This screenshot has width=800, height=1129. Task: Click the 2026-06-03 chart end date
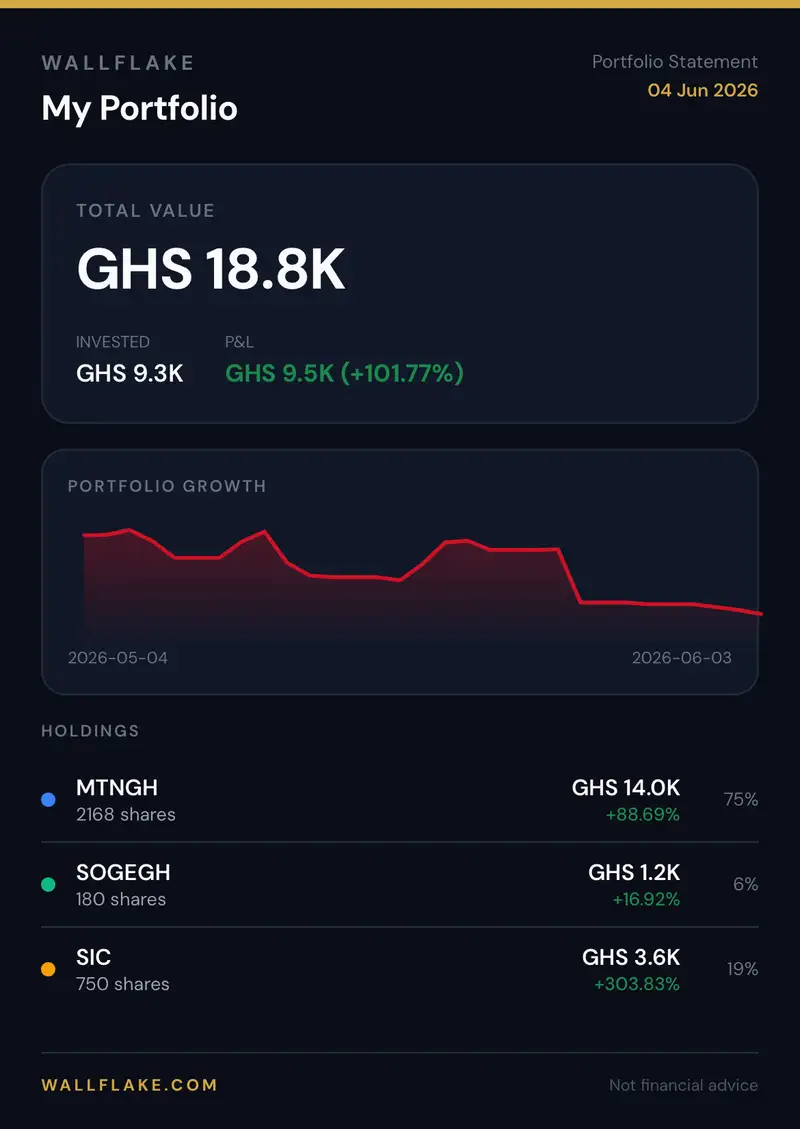click(682, 658)
